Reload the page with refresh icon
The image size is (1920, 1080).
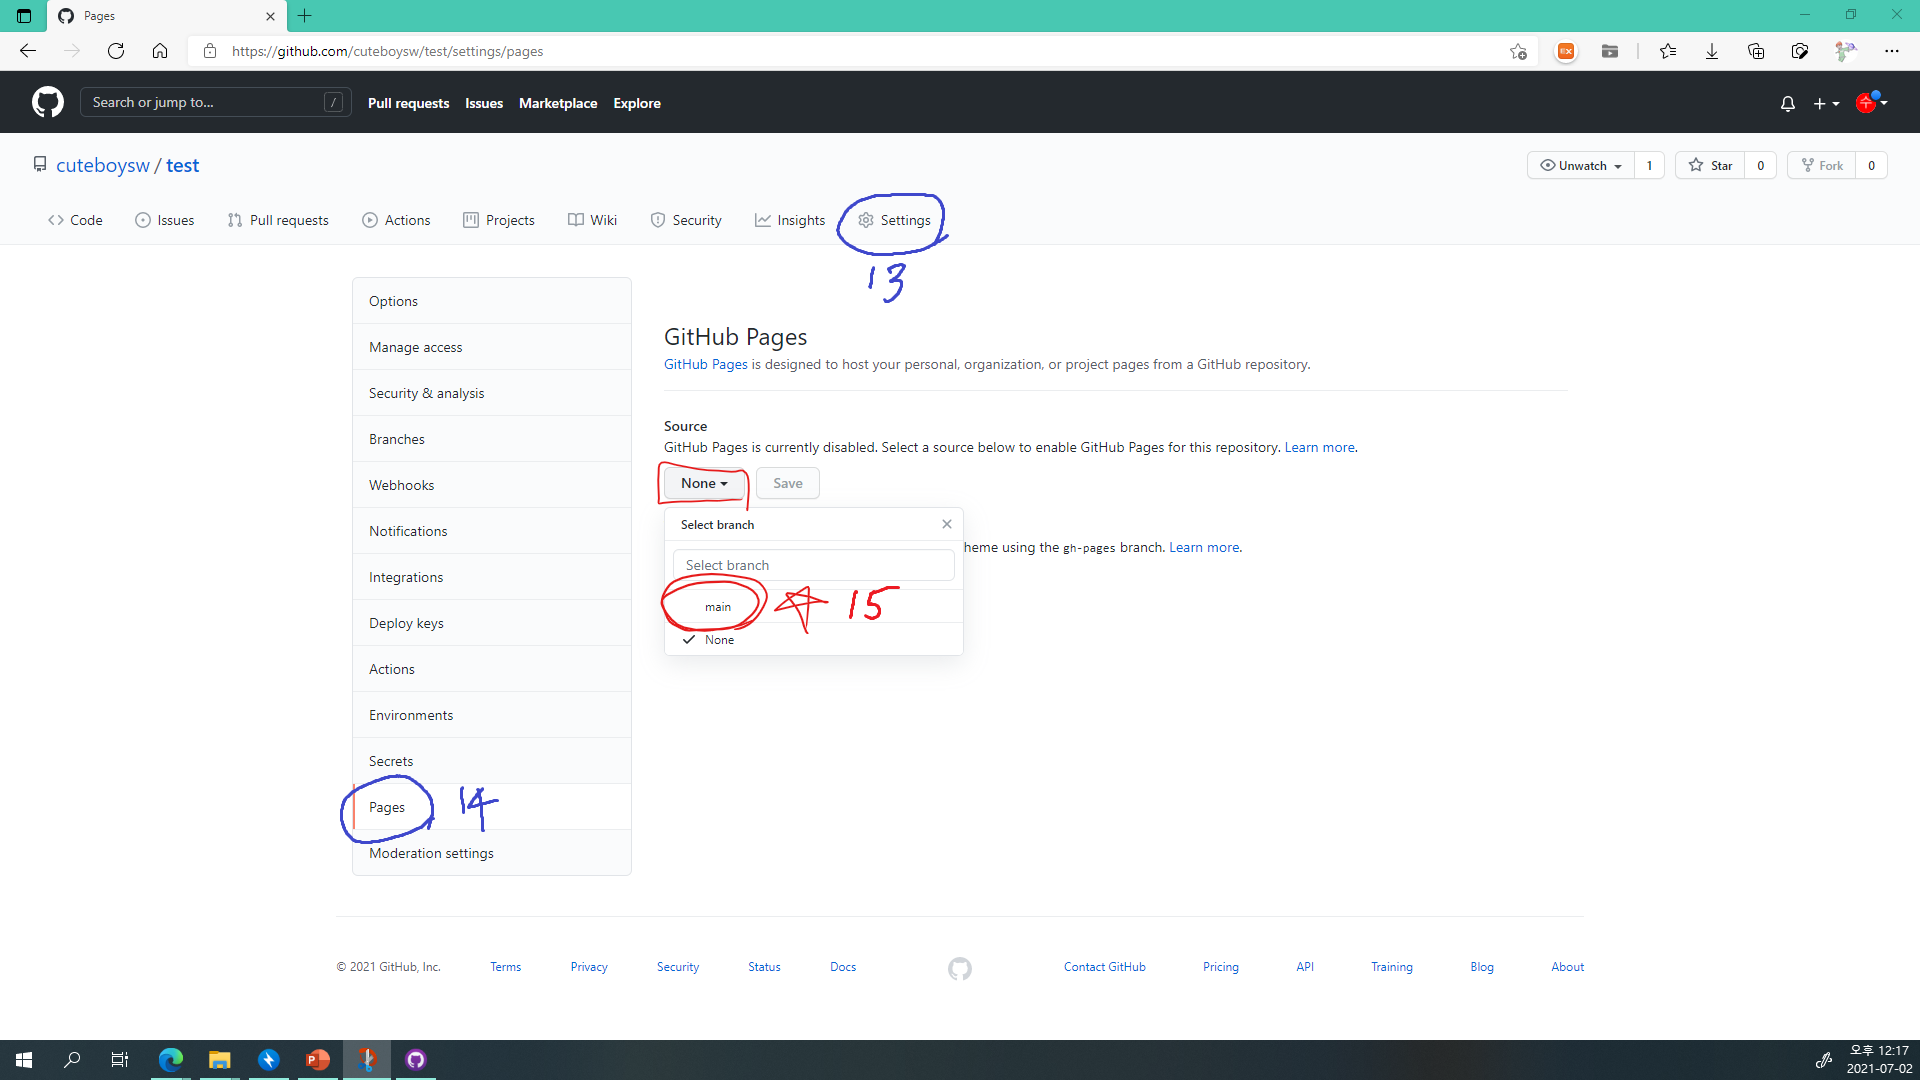pos(116,51)
